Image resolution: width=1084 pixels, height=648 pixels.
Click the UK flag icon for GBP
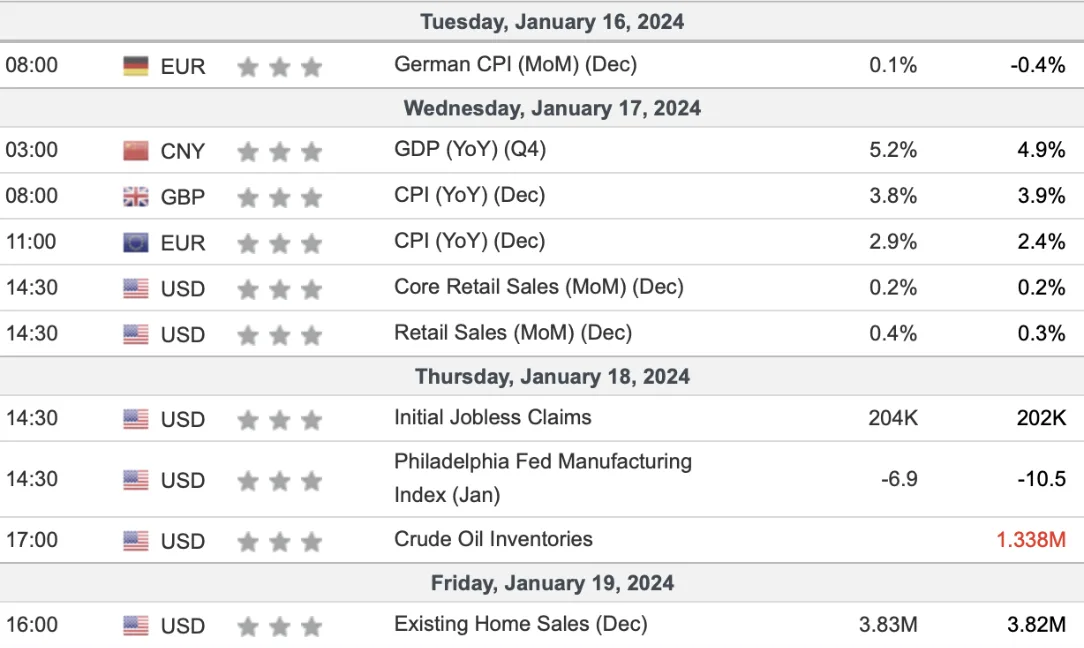click(x=136, y=197)
